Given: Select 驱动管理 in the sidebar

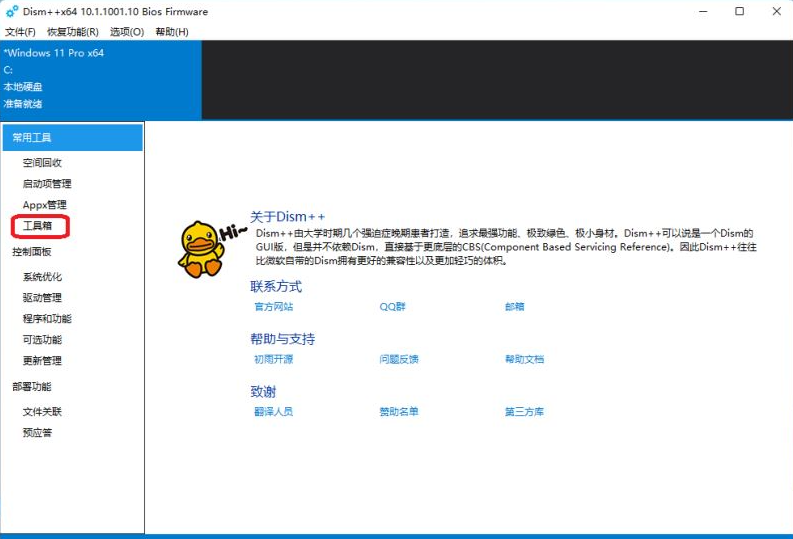Looking at the screenshot, I should (x=42, y=298).
